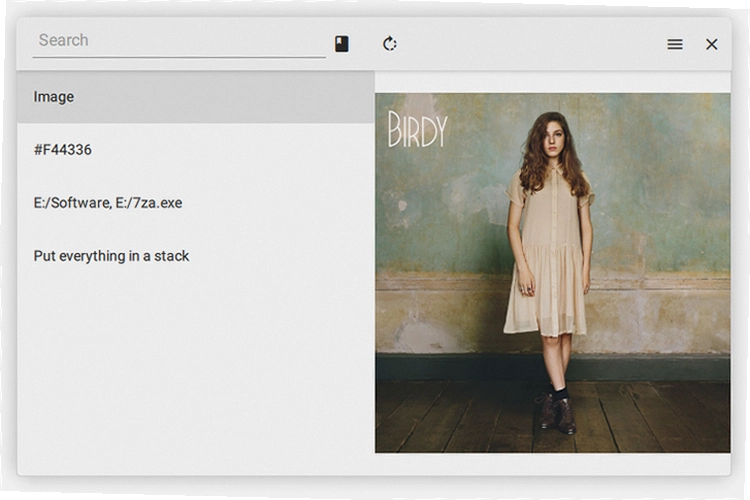Select the #F44336 color entry
This screenshot has width=750, height=500.
pyautogui.click(x=196, y=150)
